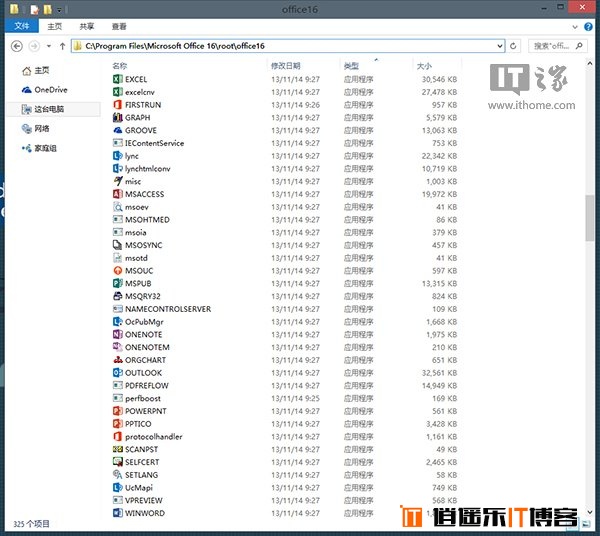Open recent locations dropdown arrow
600x536 pixels.
tap(49, 46)
